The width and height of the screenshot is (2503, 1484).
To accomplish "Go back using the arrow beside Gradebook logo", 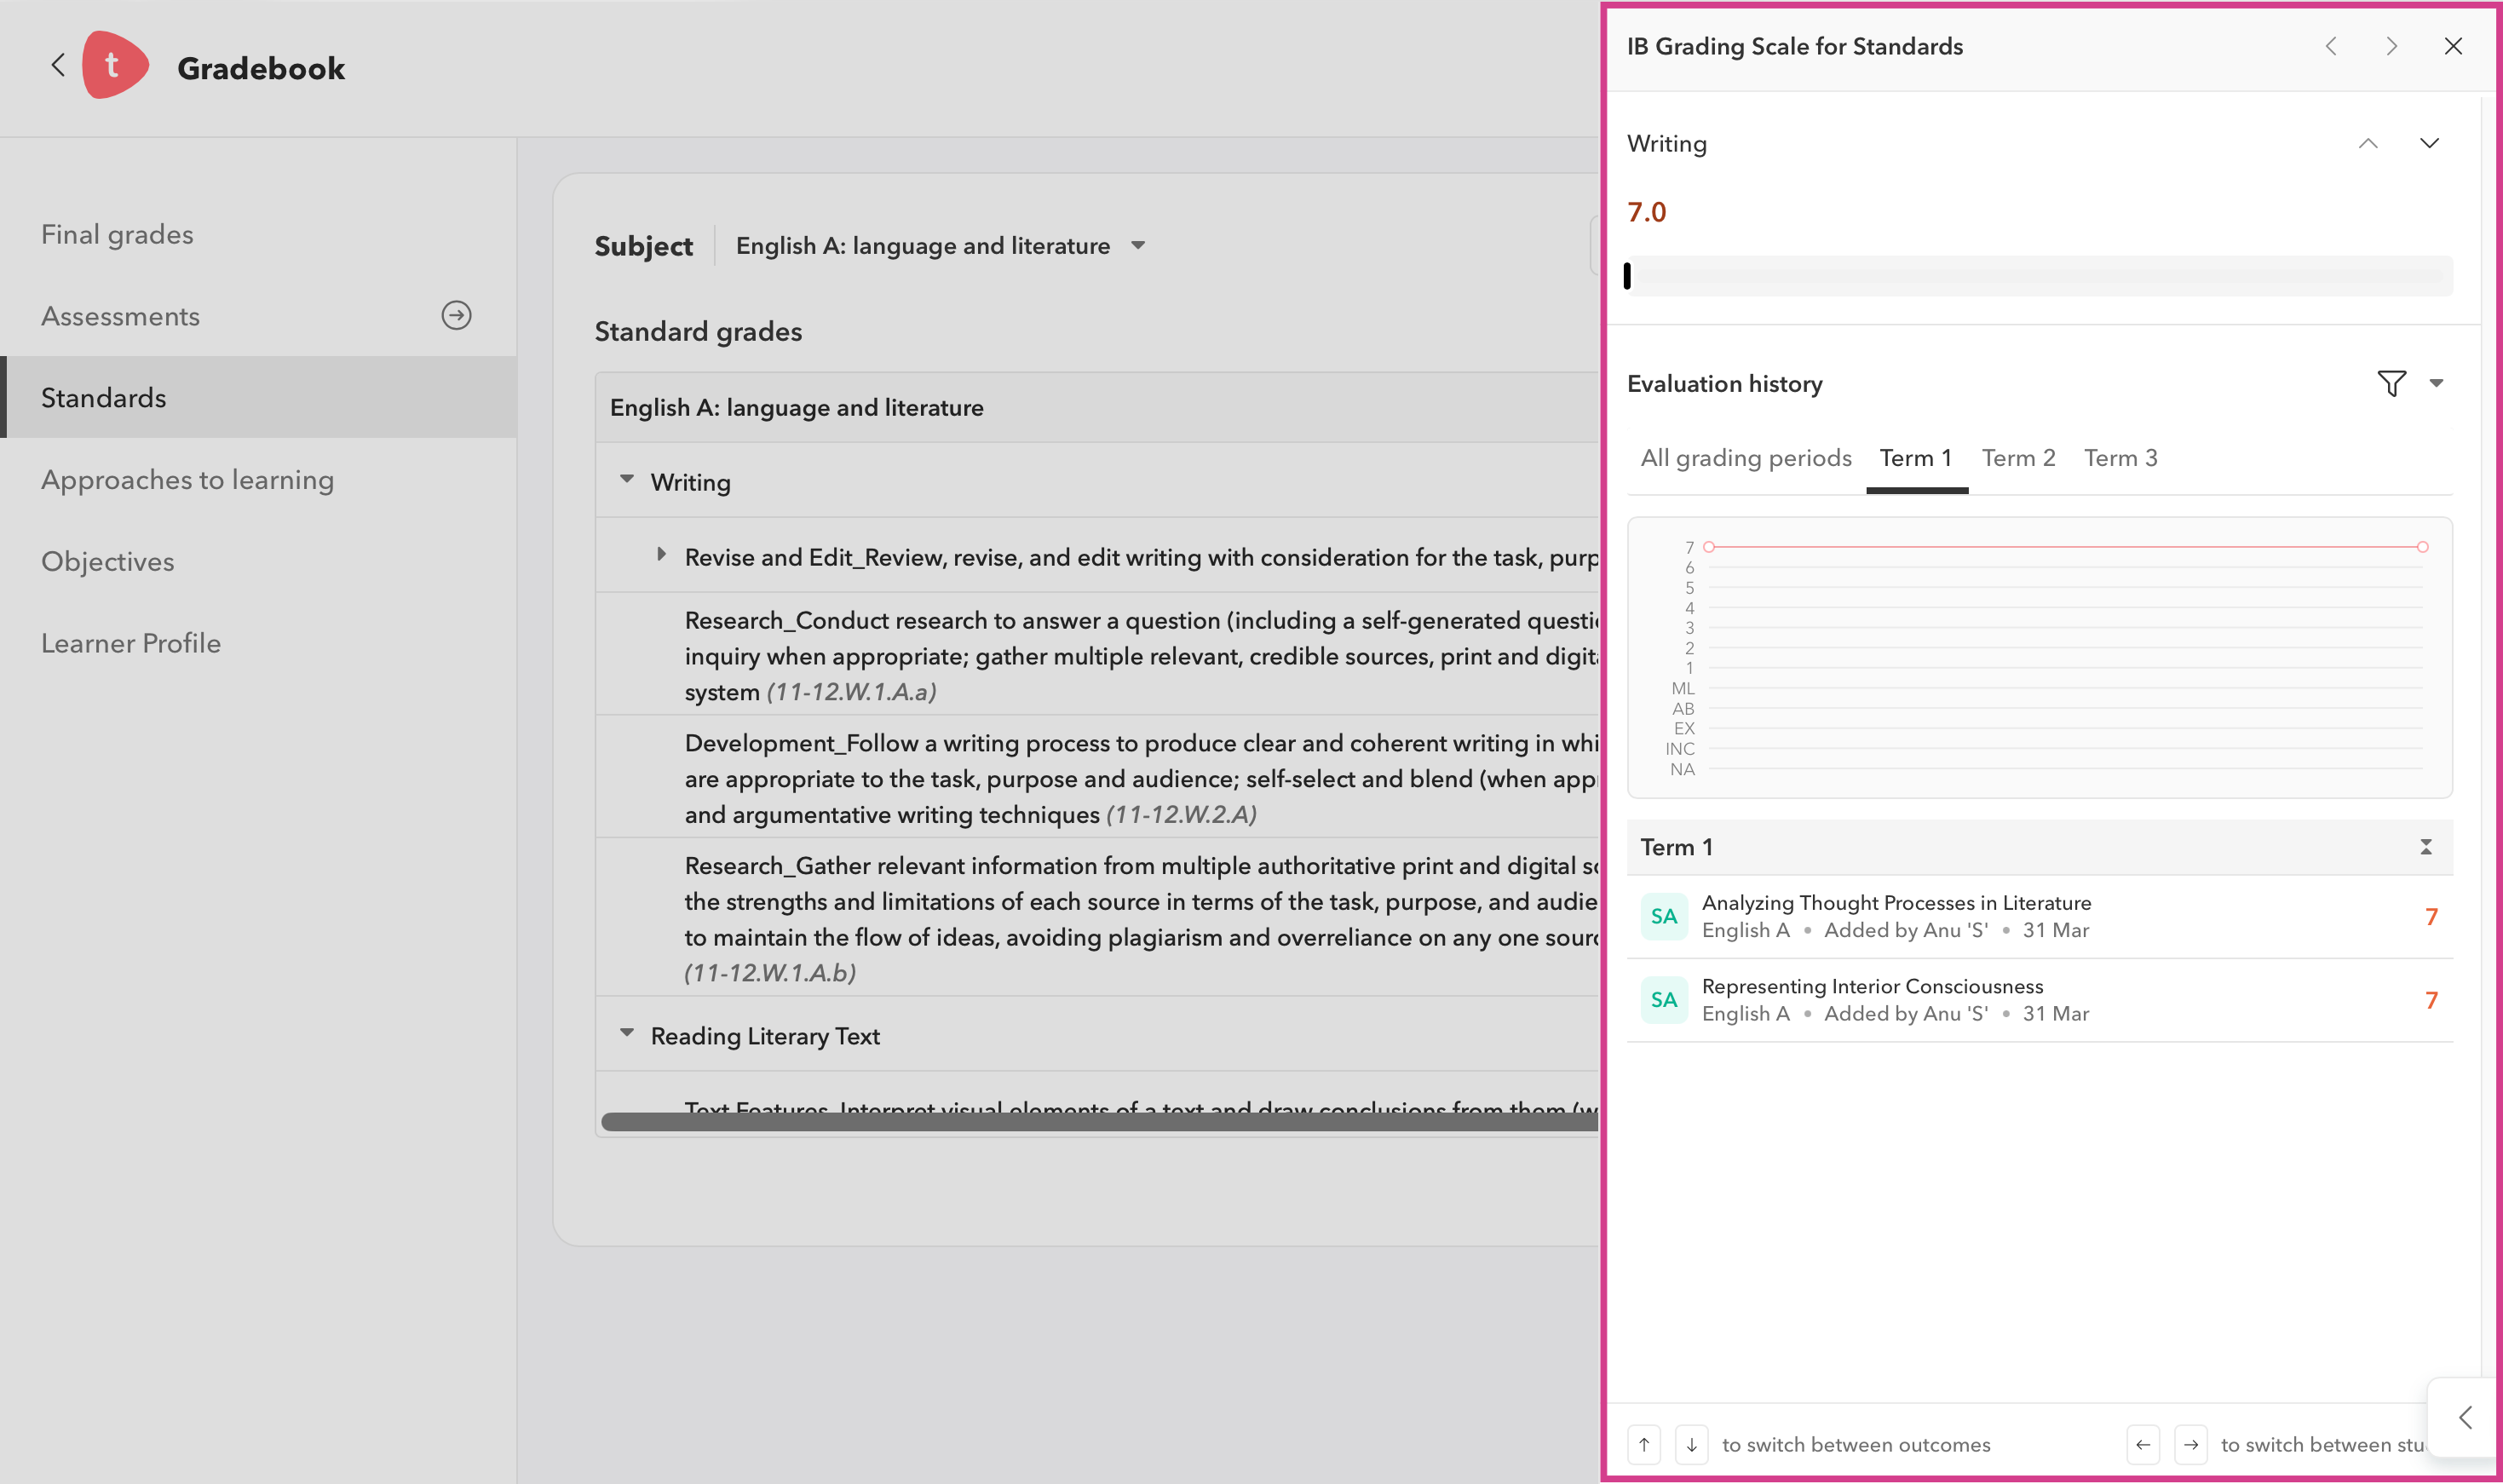I will 58,66.
